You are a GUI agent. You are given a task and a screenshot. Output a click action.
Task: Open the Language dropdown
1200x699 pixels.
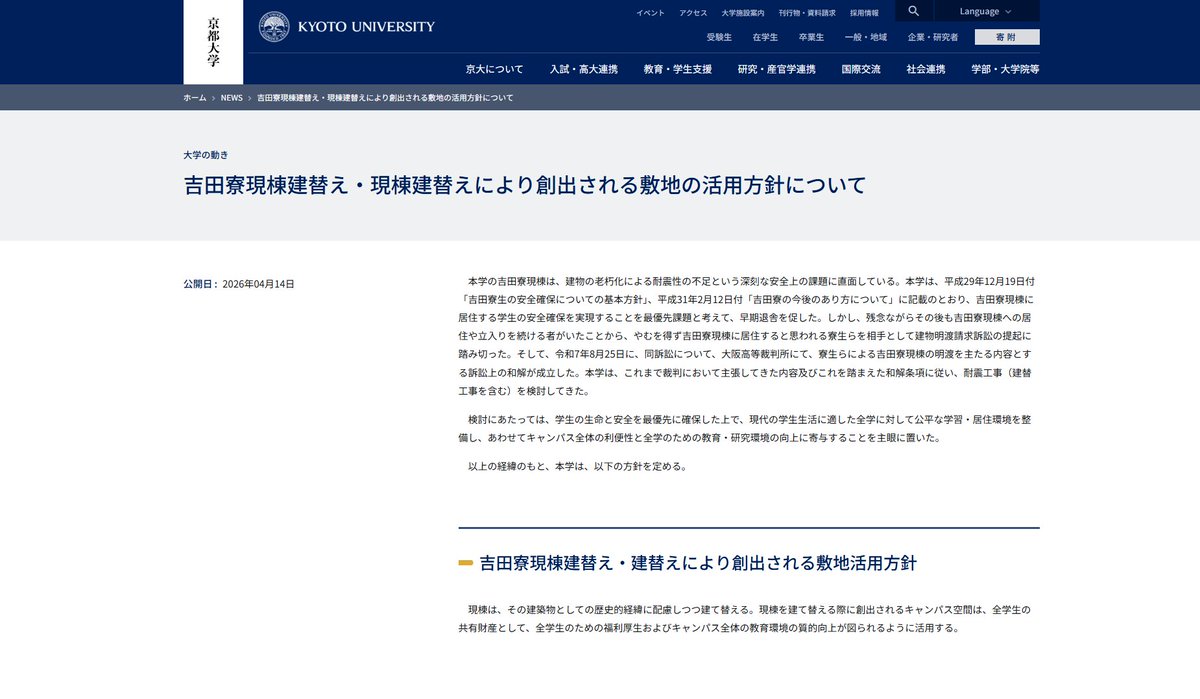(x=986, y=11)
